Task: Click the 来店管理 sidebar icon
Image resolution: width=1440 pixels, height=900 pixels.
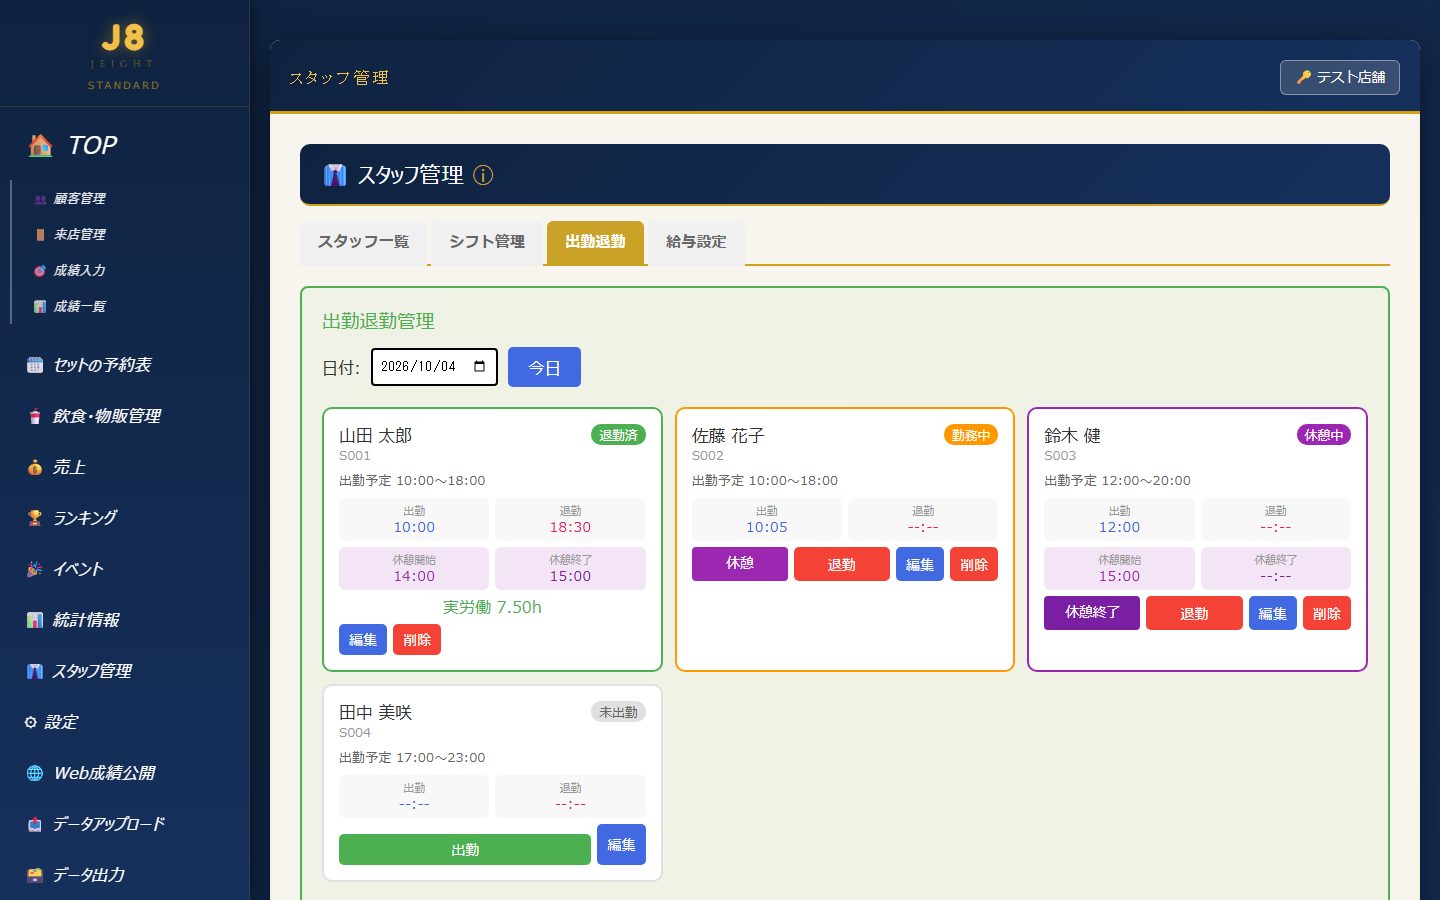Action: [40, 235]
